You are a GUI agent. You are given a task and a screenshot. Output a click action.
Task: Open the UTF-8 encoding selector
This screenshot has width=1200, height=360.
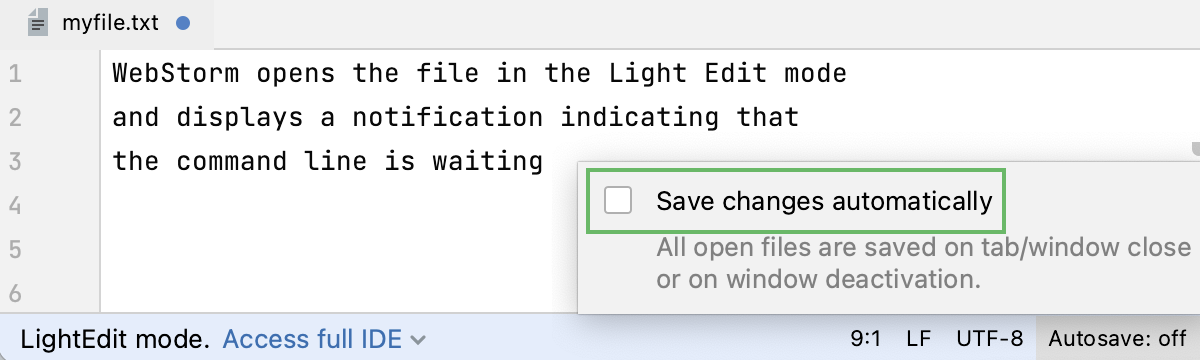[x=989, y=340]
